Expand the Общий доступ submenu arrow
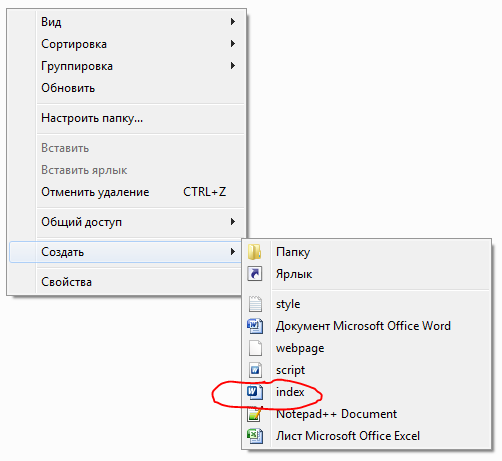The width and height of the screenshot is (502, 461). click(233, 222)
